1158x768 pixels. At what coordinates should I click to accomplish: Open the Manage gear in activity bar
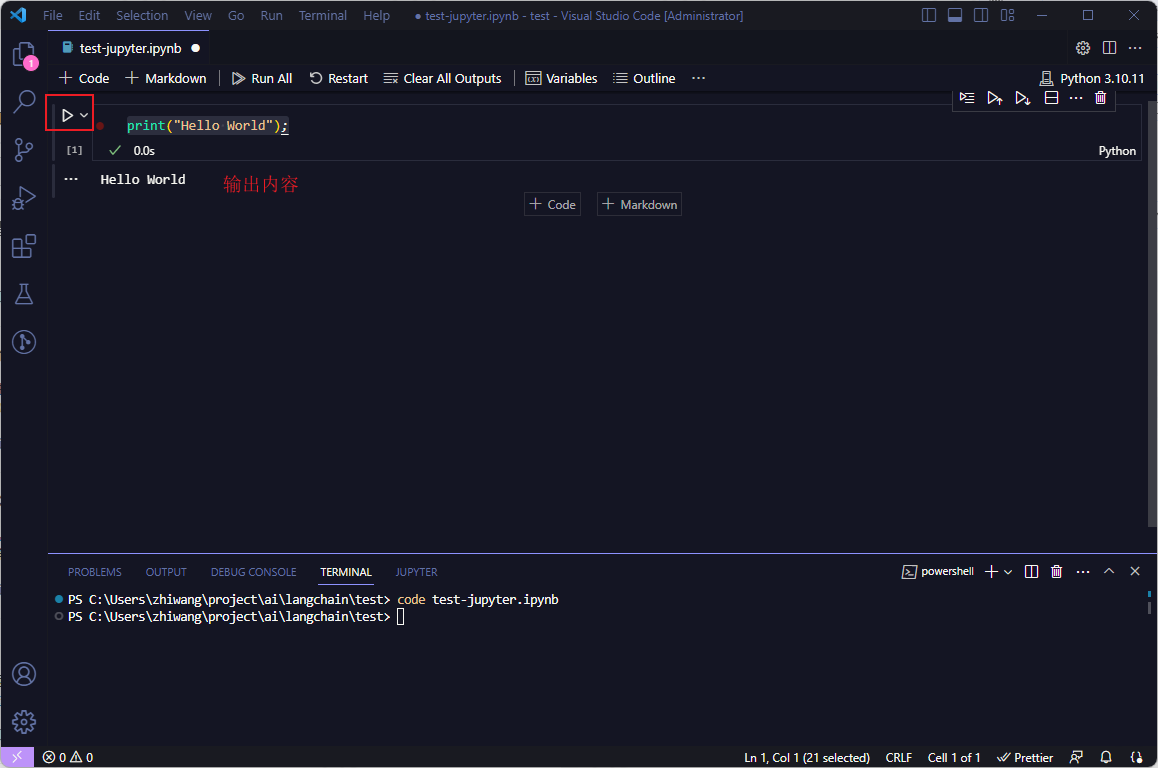pyautogui.click(x=24, y=721)
